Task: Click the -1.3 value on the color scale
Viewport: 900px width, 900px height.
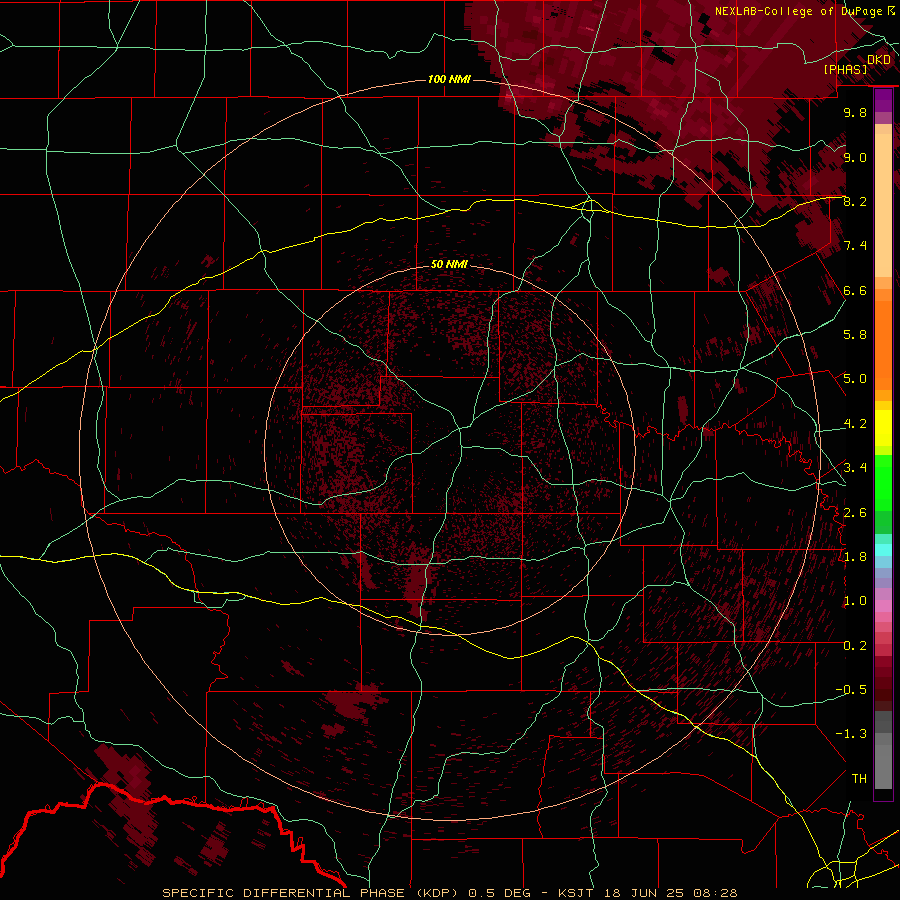Action: [x=851, y=734]
